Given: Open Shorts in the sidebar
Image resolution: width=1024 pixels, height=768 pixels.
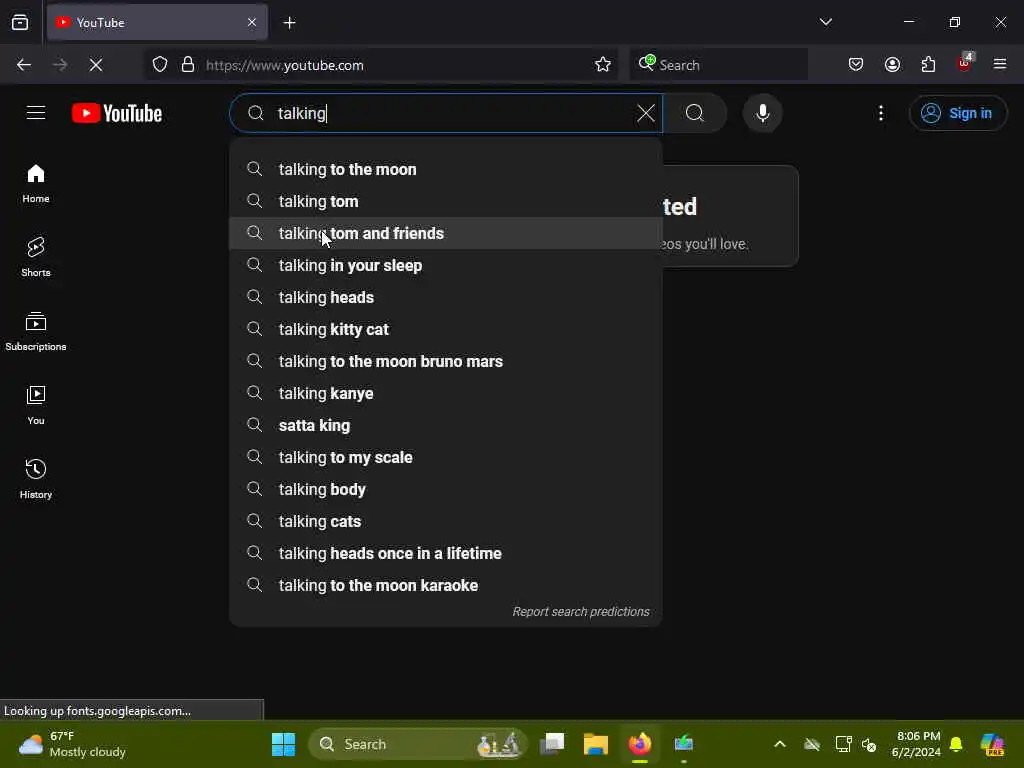Looking at the screenshot, I should [x=36, y=257].
